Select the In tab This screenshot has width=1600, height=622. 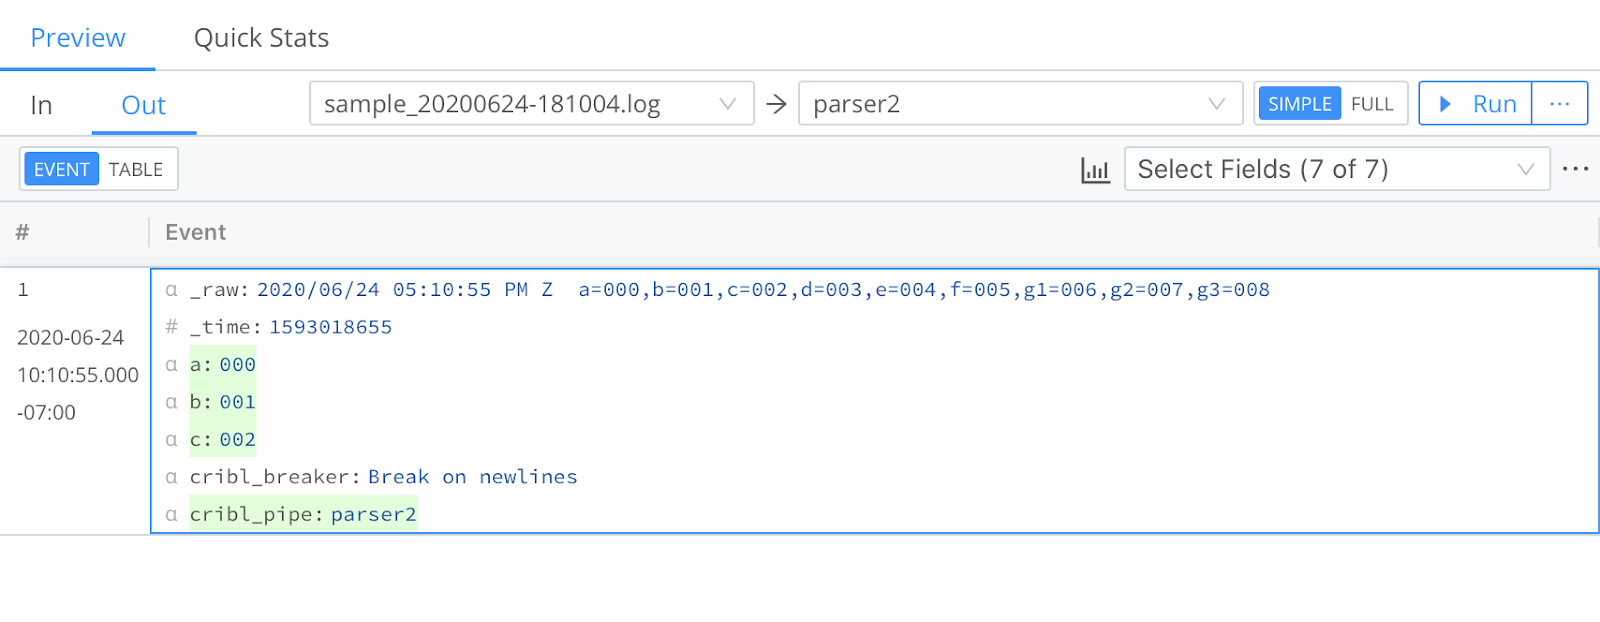tap(41, 105)
